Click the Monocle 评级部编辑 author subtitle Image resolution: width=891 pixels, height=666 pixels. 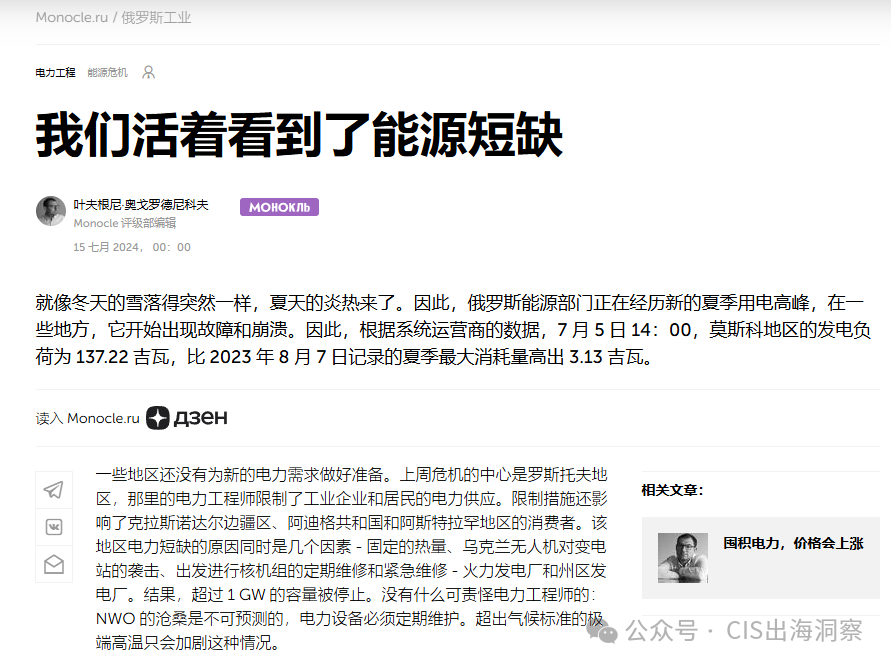pyautogui.click(x=124, y=223)
